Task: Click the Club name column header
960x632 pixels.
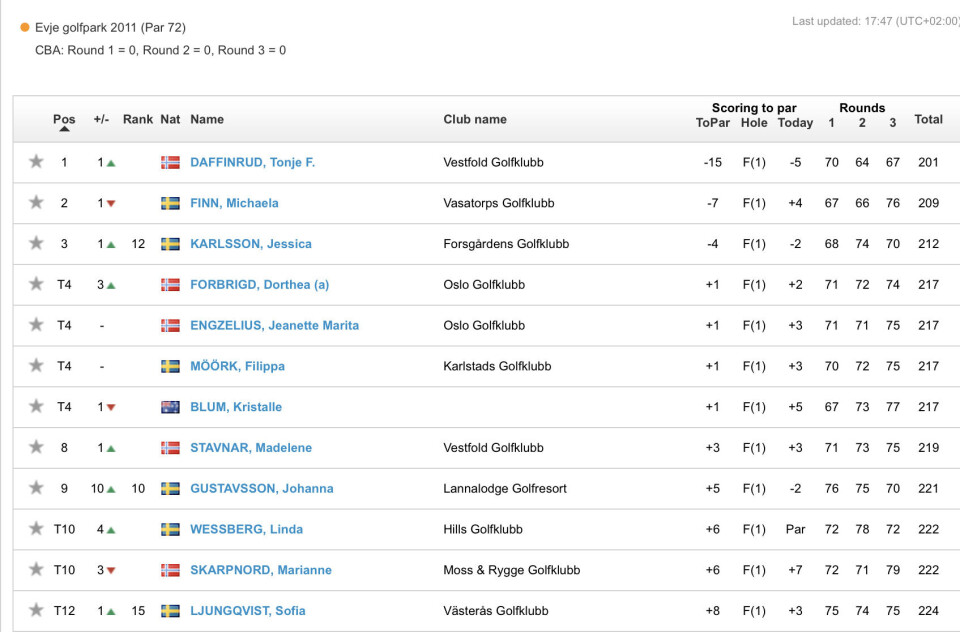Action: click(475, 119)
